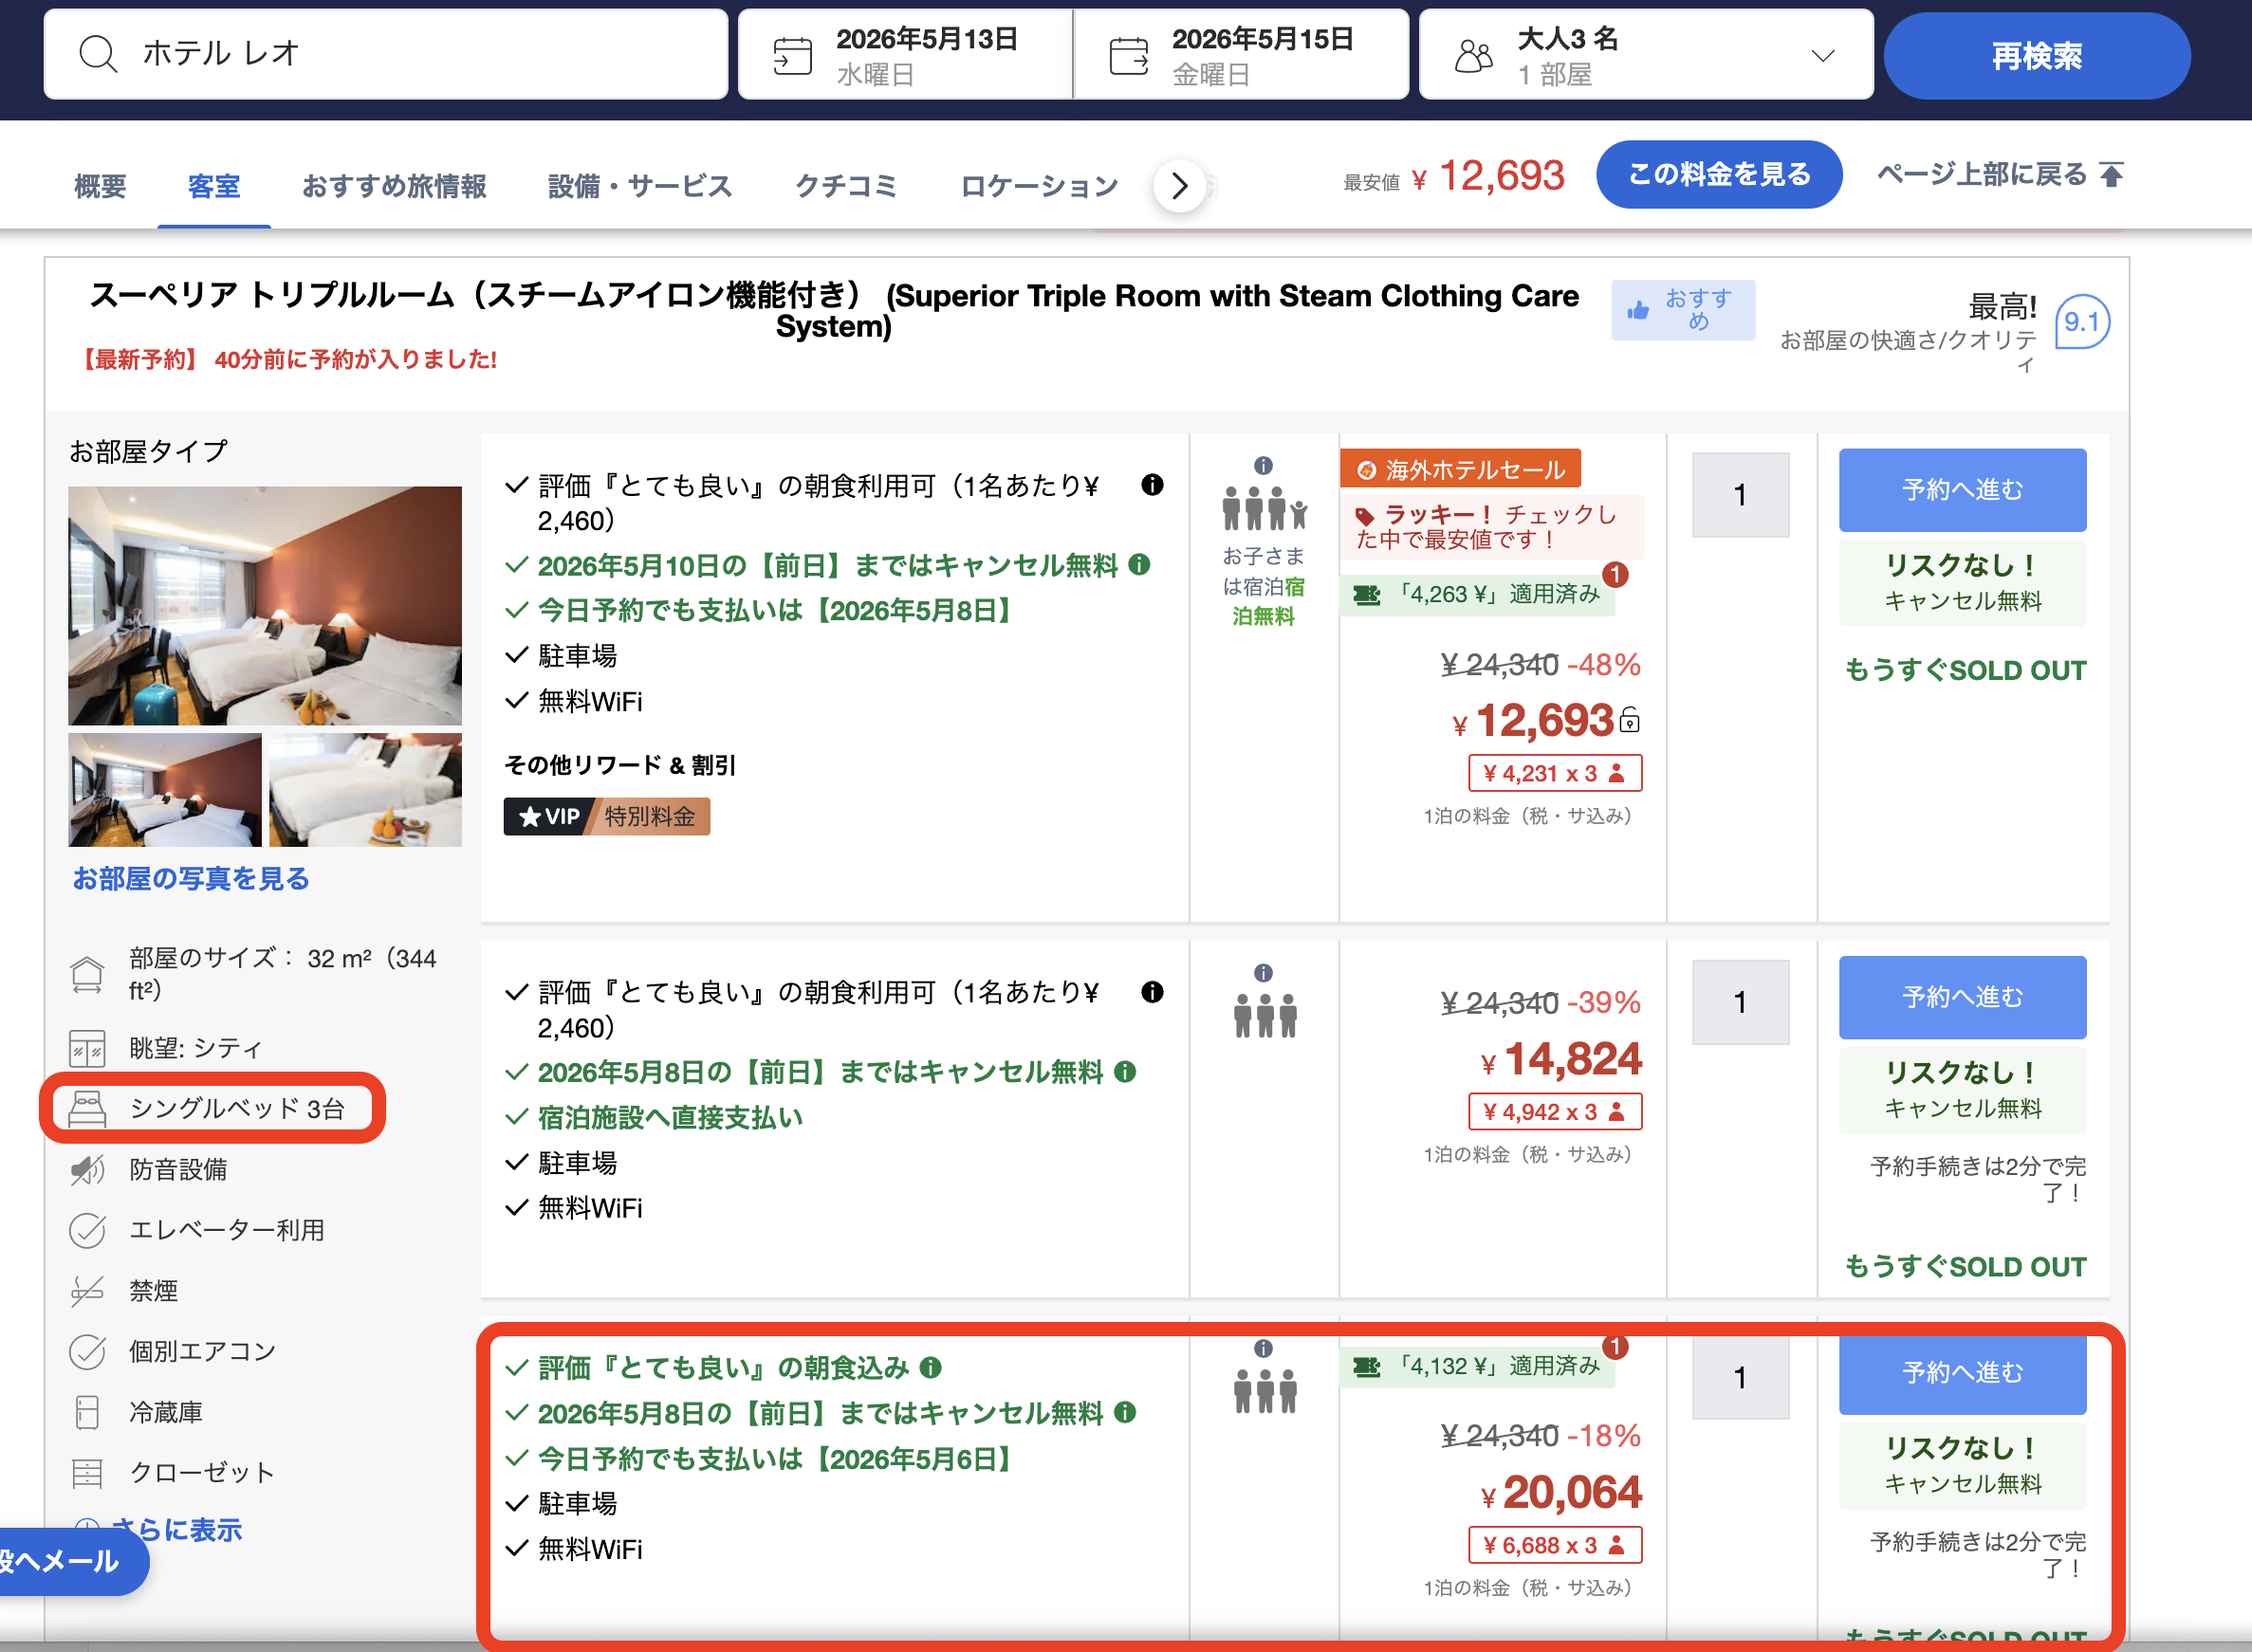Switch to the クチコミ tab

845,186
